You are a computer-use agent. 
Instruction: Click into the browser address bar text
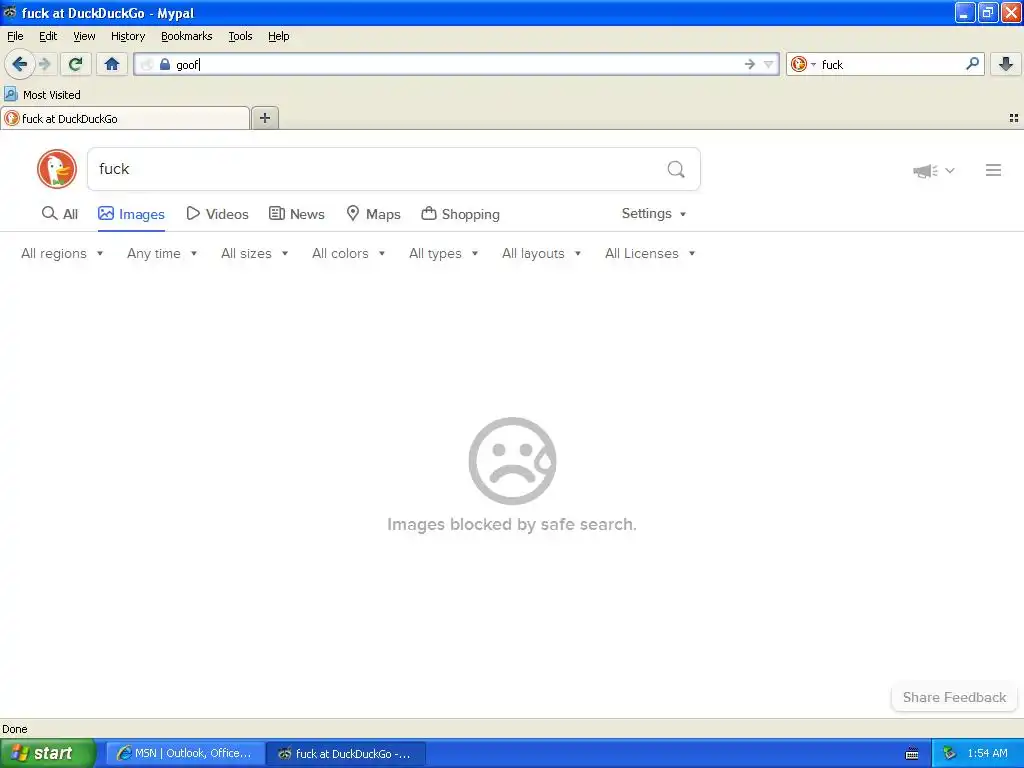tap(457, 64)
